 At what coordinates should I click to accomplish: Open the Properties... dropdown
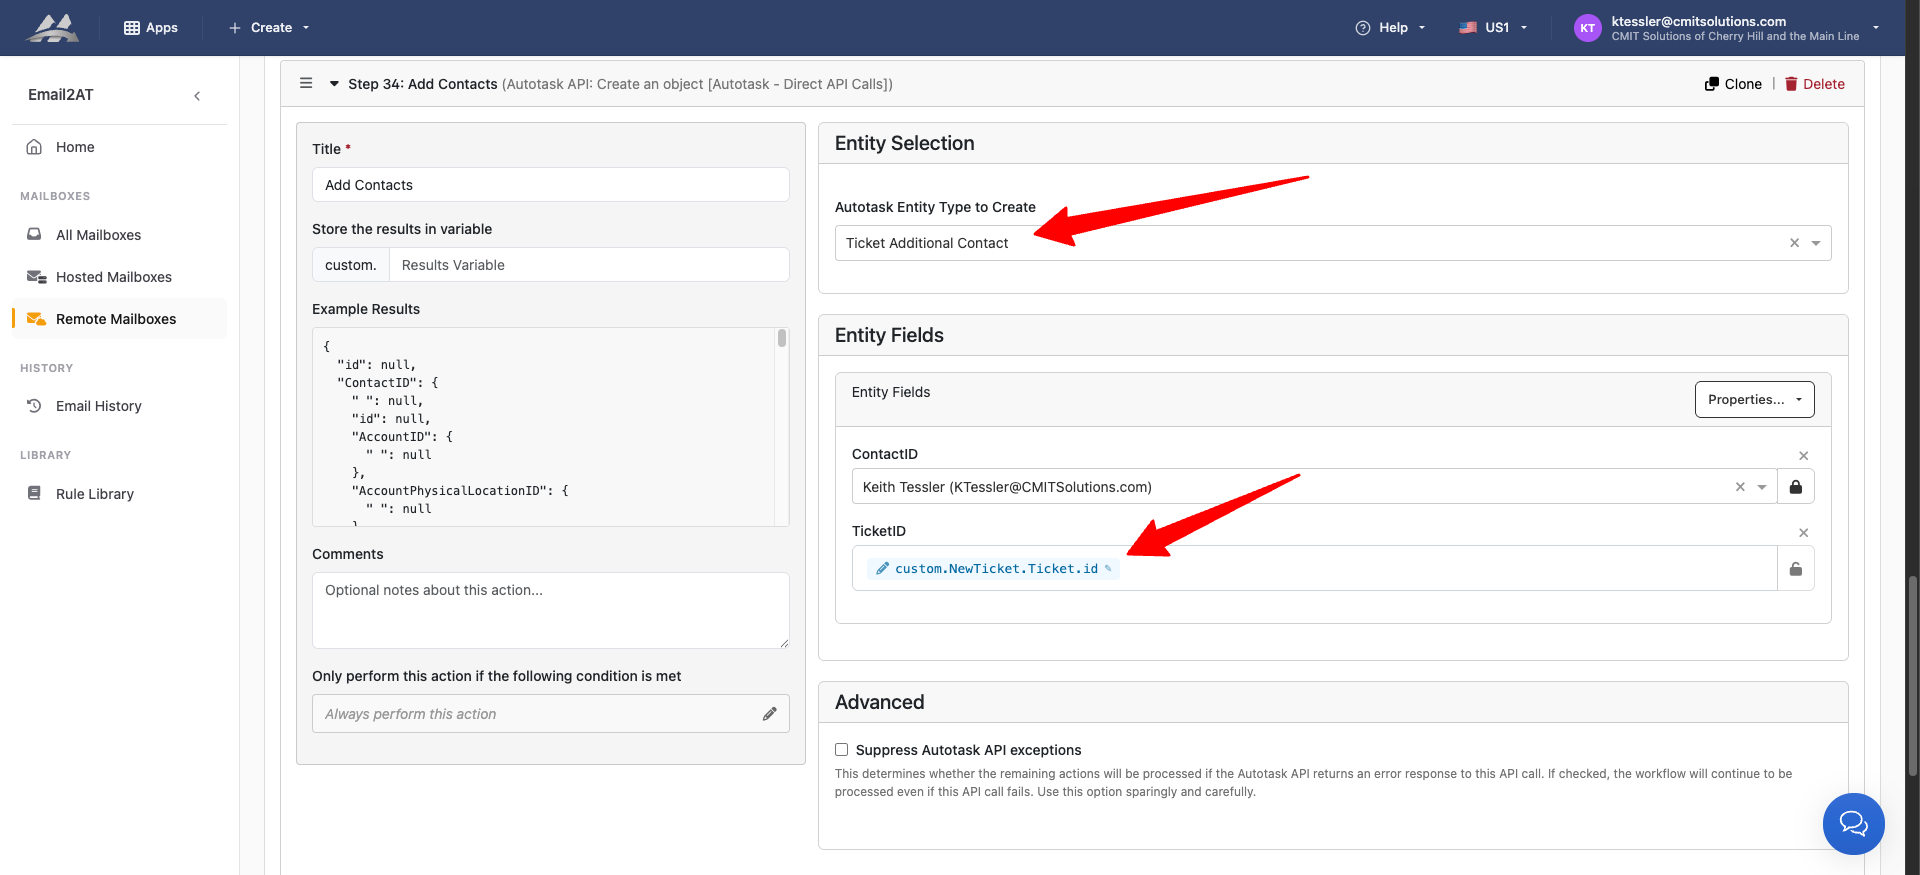click(x=1754, y=400)
